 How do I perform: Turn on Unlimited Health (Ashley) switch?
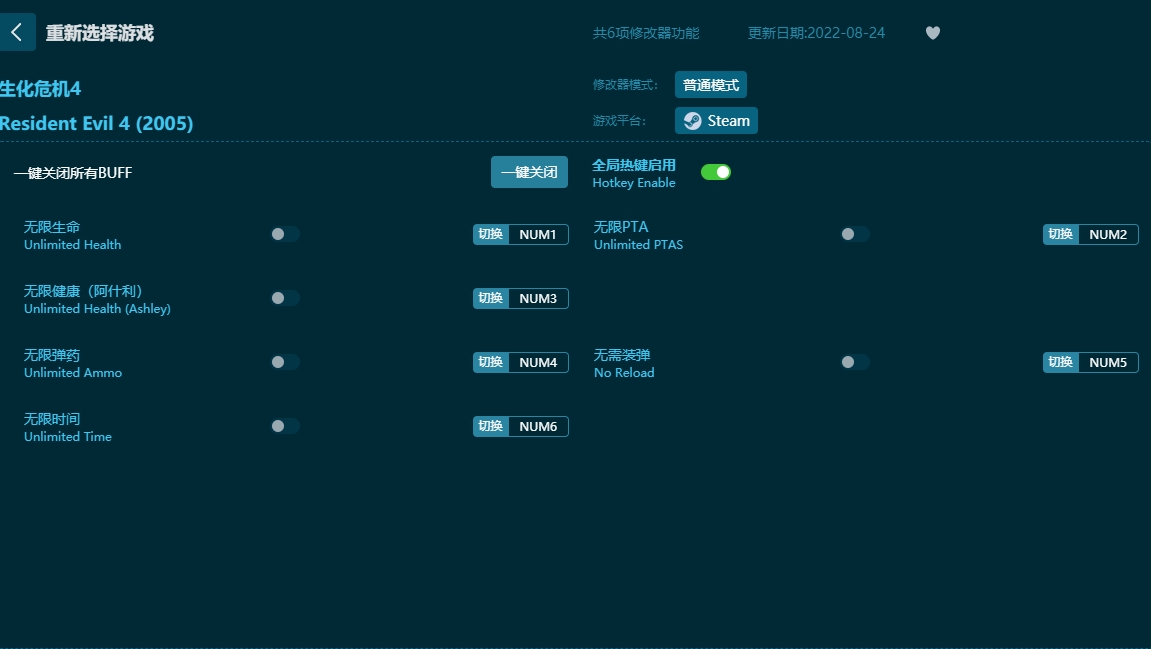[285, 298]
